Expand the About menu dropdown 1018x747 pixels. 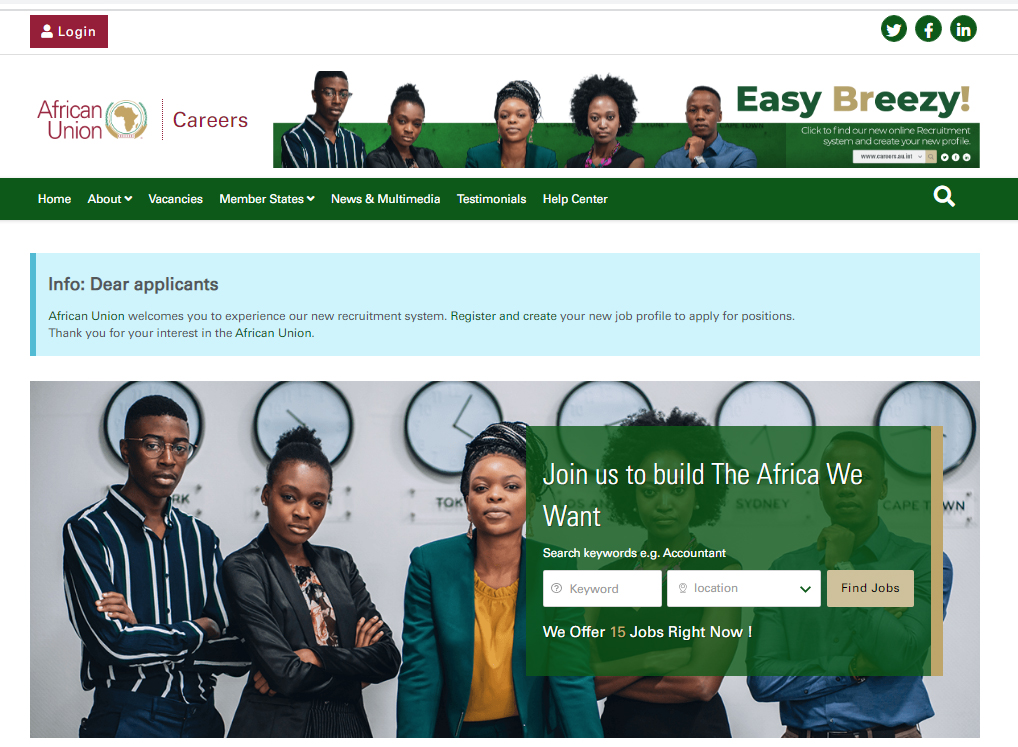coord(110,199)
